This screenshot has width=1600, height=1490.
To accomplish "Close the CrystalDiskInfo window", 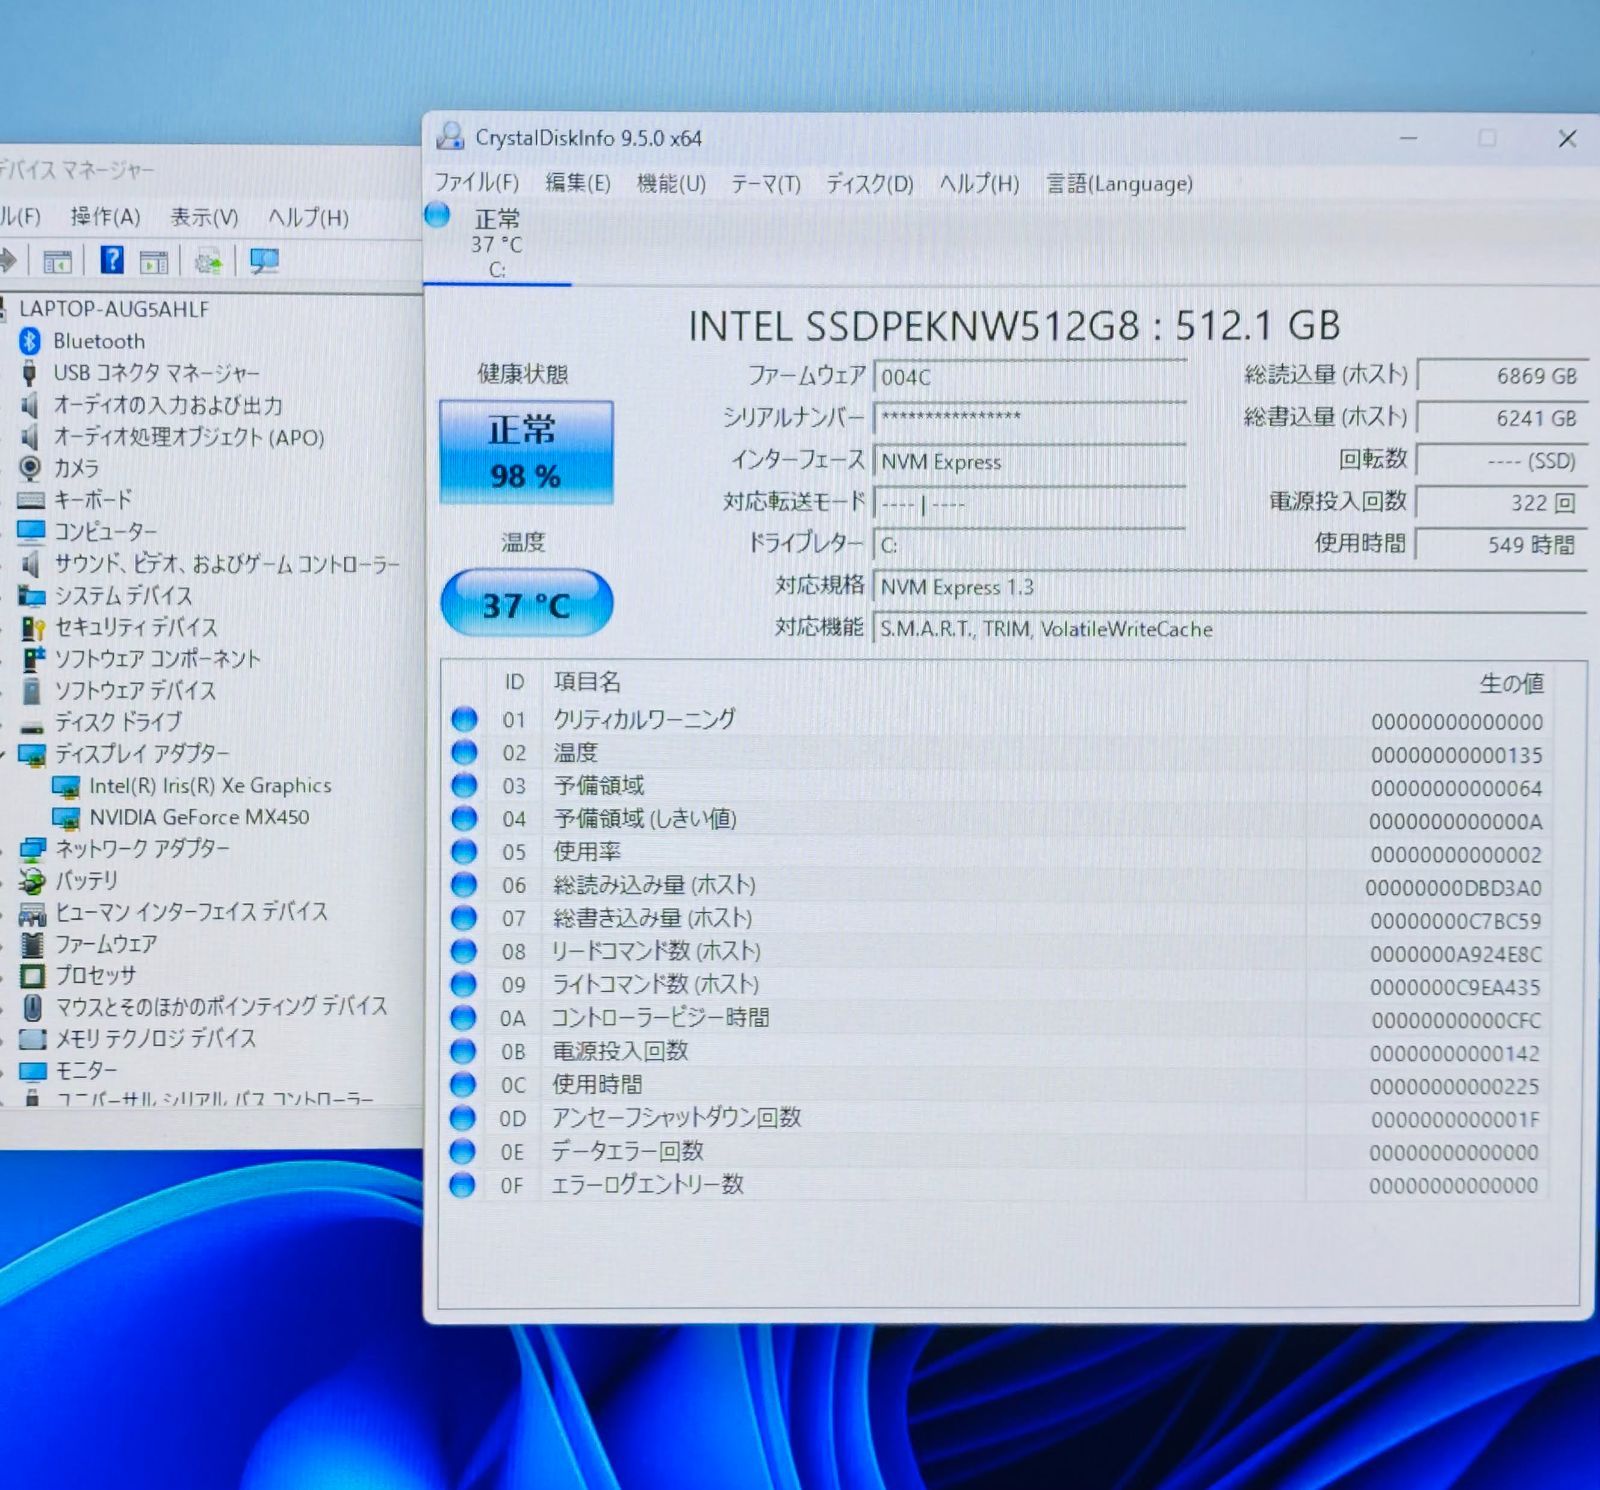I will tap(1567, 139).
